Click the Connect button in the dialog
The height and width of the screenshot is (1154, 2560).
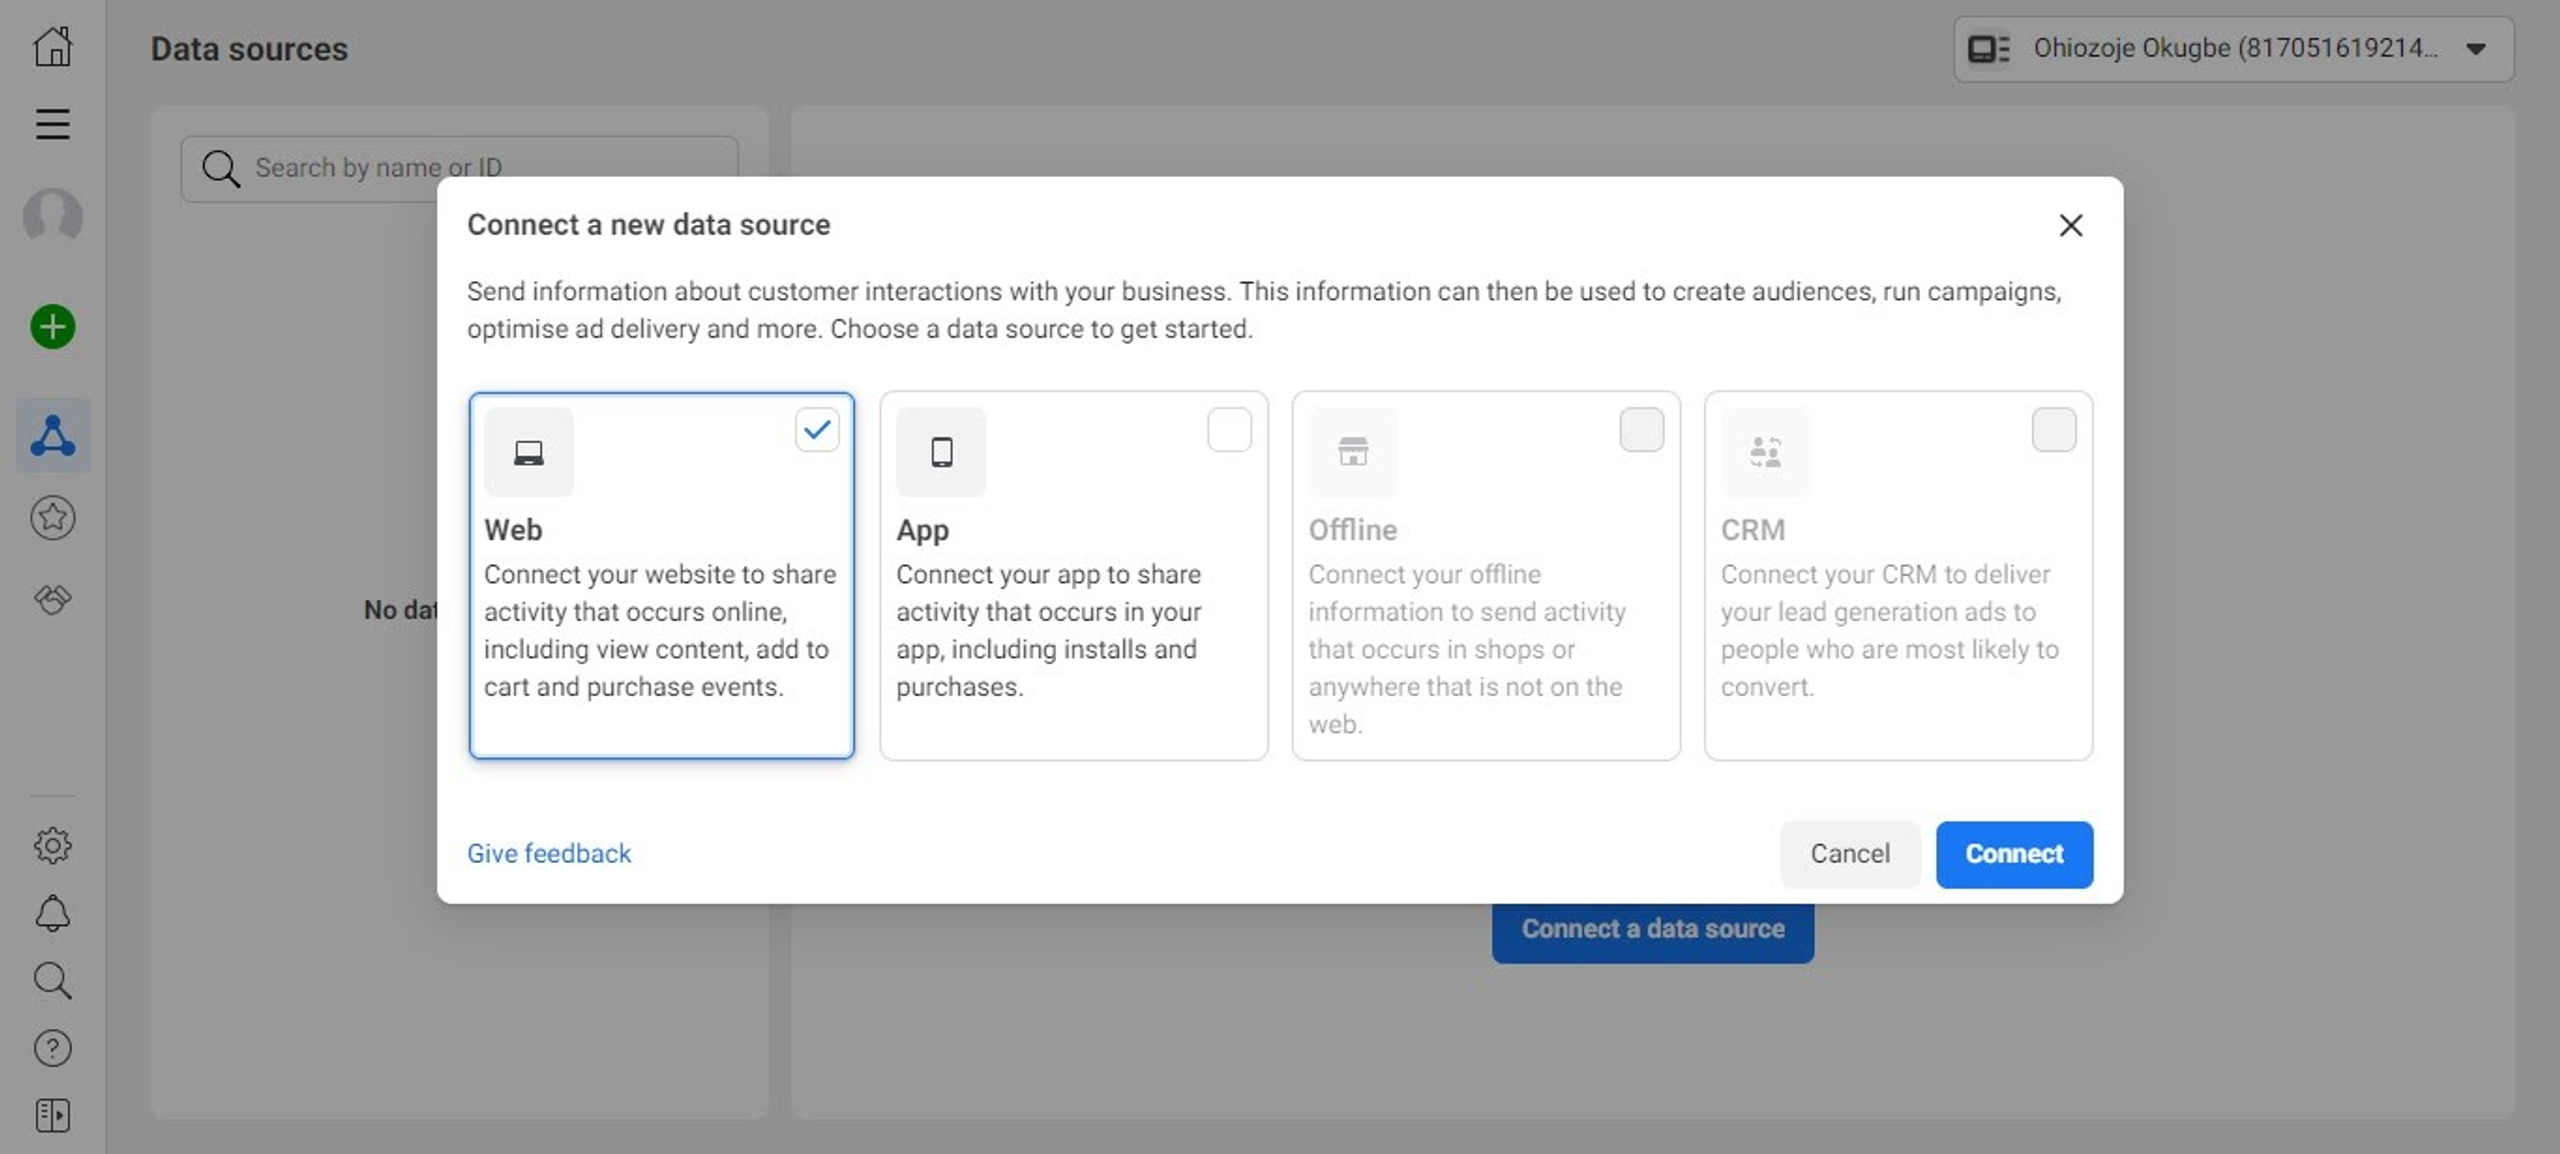pyautogui.click(x=2013, y=854)
